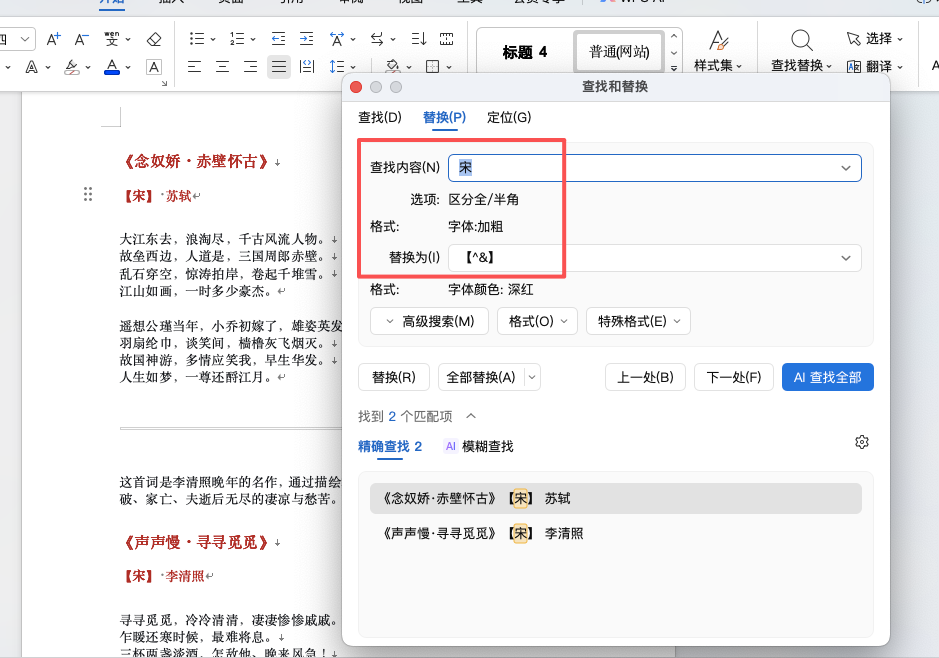Collapse the found matches list chevron
The height and width of the screenshot is (658, 939).
(471, 416)
